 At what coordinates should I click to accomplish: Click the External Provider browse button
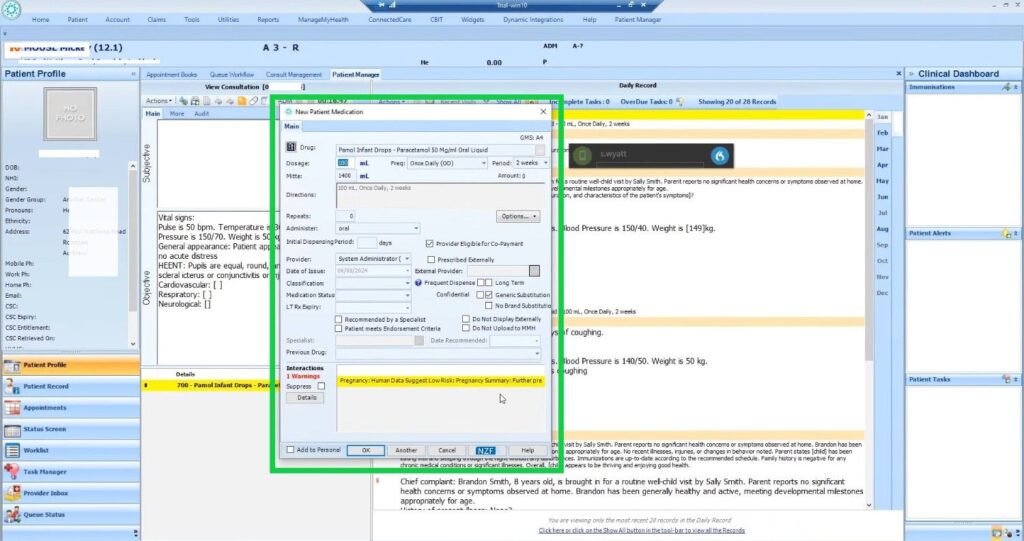[534, 270]
